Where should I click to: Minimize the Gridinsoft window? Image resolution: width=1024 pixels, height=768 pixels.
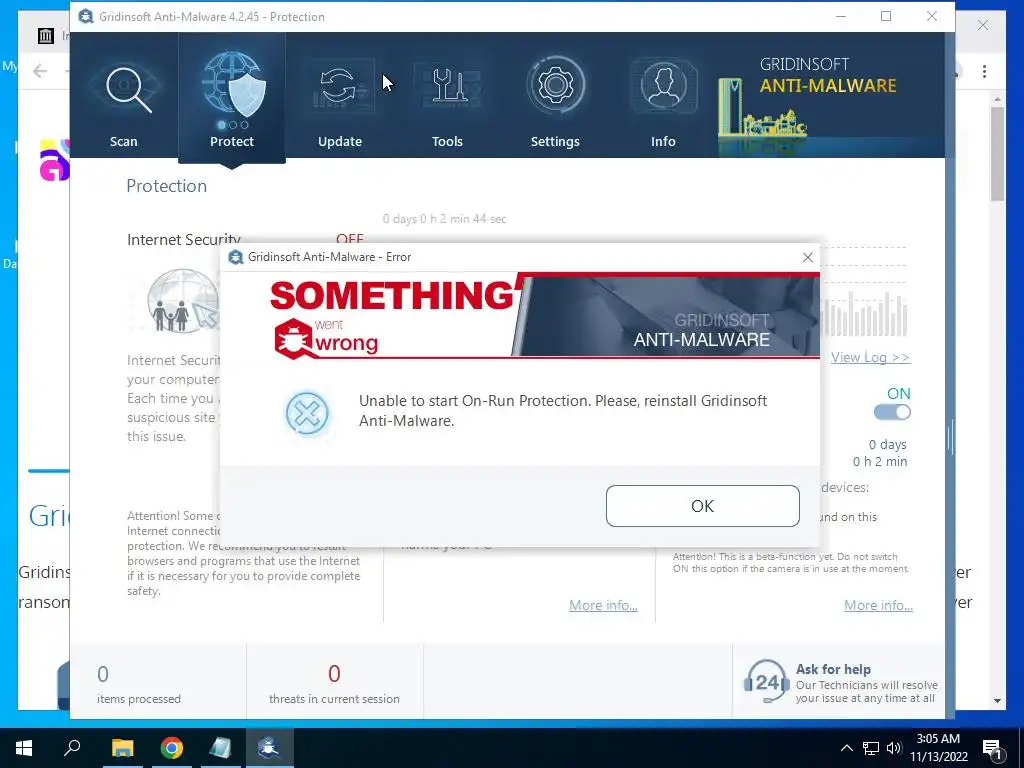coord(841,16)
